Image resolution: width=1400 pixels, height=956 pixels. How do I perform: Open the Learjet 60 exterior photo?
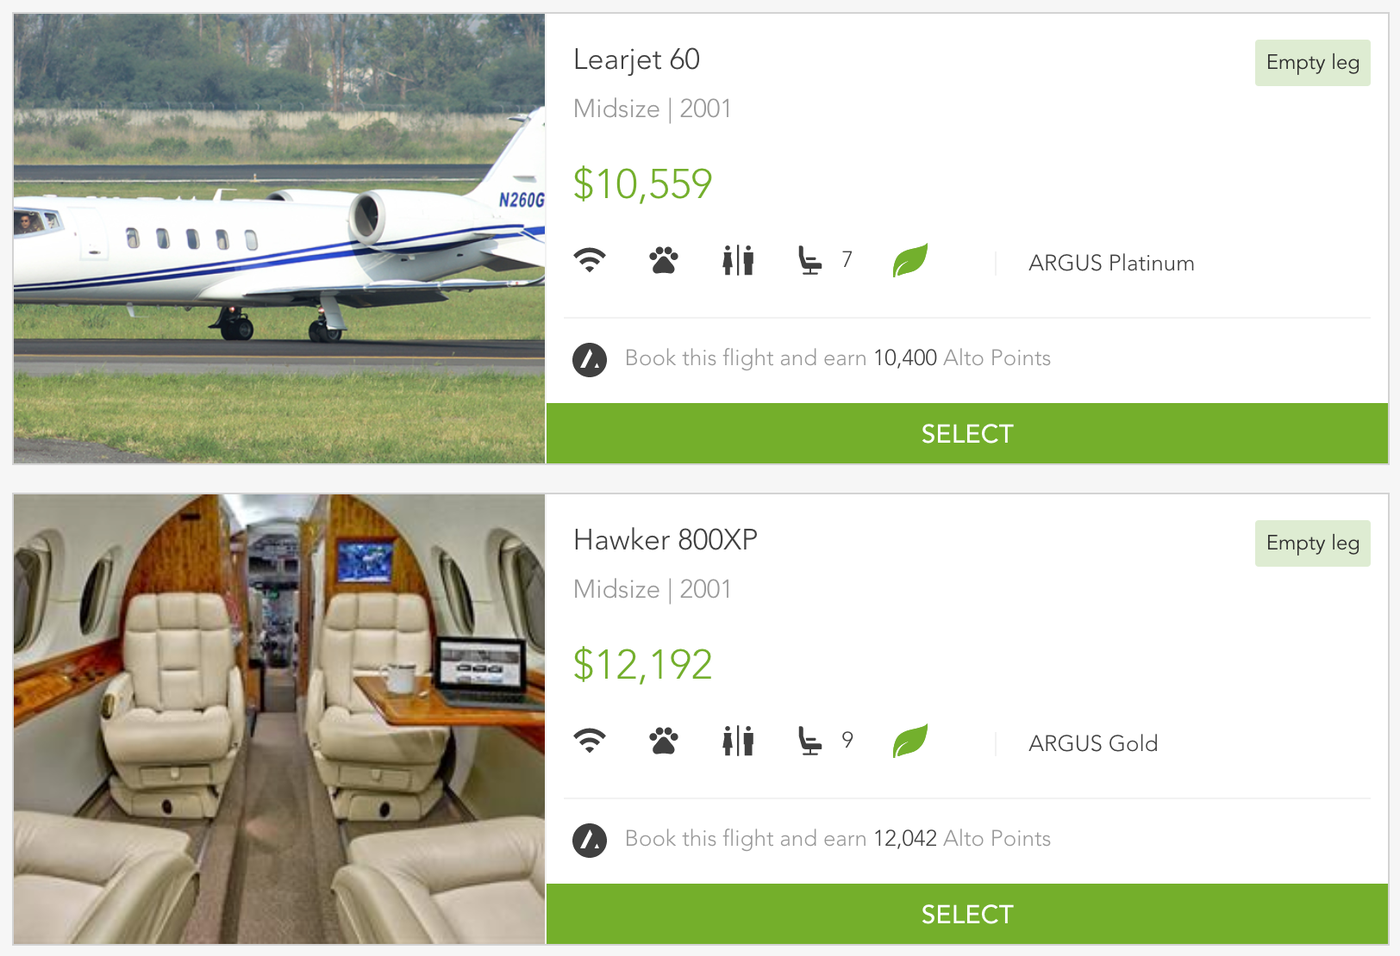tap(279, 238)
